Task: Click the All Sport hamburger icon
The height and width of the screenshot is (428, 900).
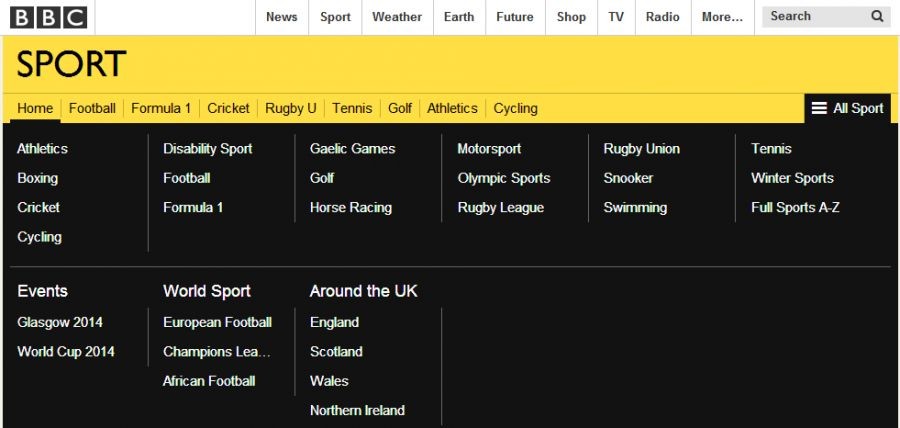Action: (x=819, y=108)
